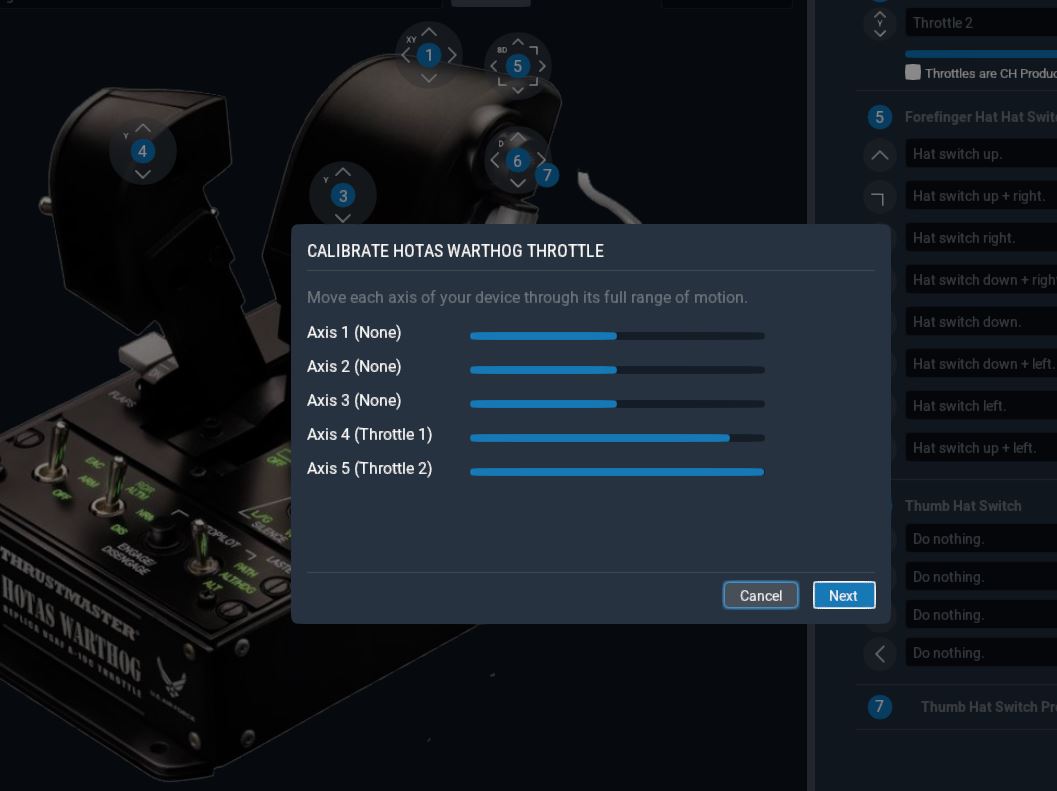The height and width of the screenshot is (791, 1057).
Task: Click the down arrow below marker 1
Action: tap(429, 78)
